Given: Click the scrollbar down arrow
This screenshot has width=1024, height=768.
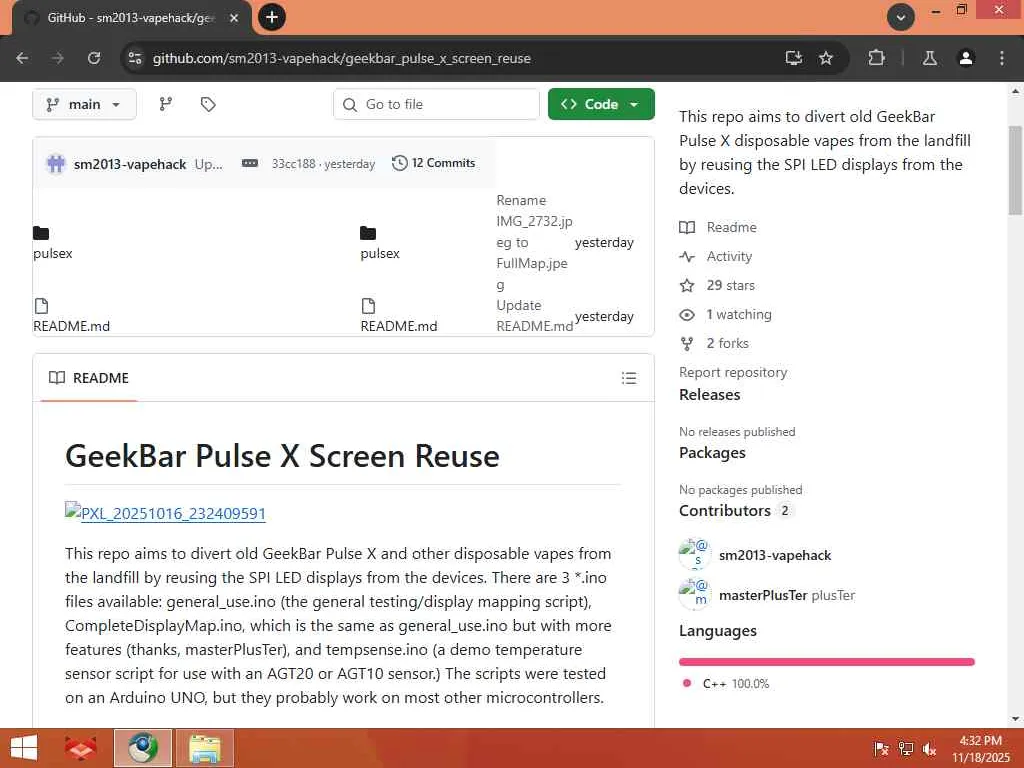Looking at the screenshot, I should pyautogui.click(x=1015, y=719).
